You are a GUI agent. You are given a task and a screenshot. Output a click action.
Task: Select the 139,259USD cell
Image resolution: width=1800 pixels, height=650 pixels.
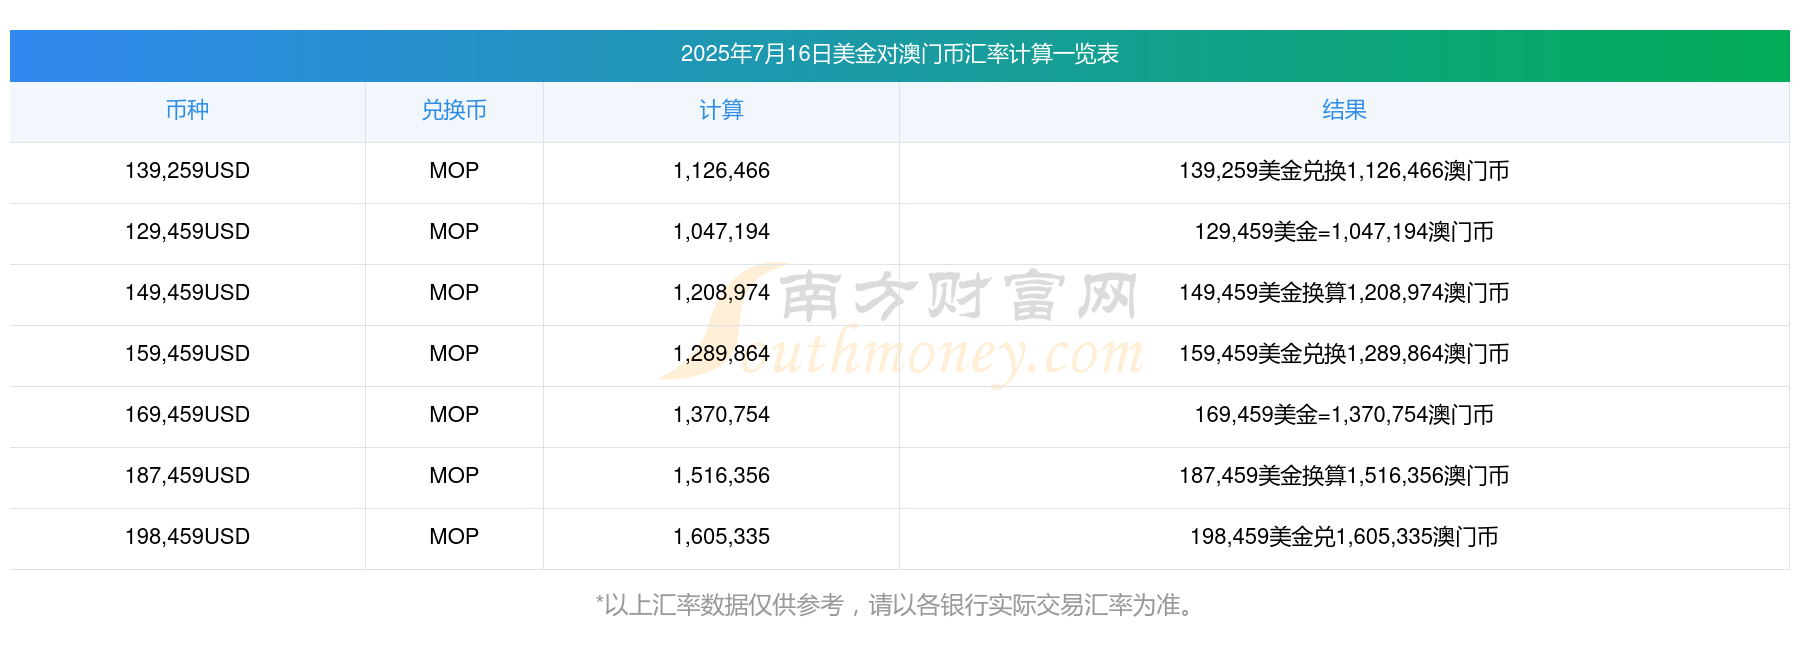coord(187,171)
